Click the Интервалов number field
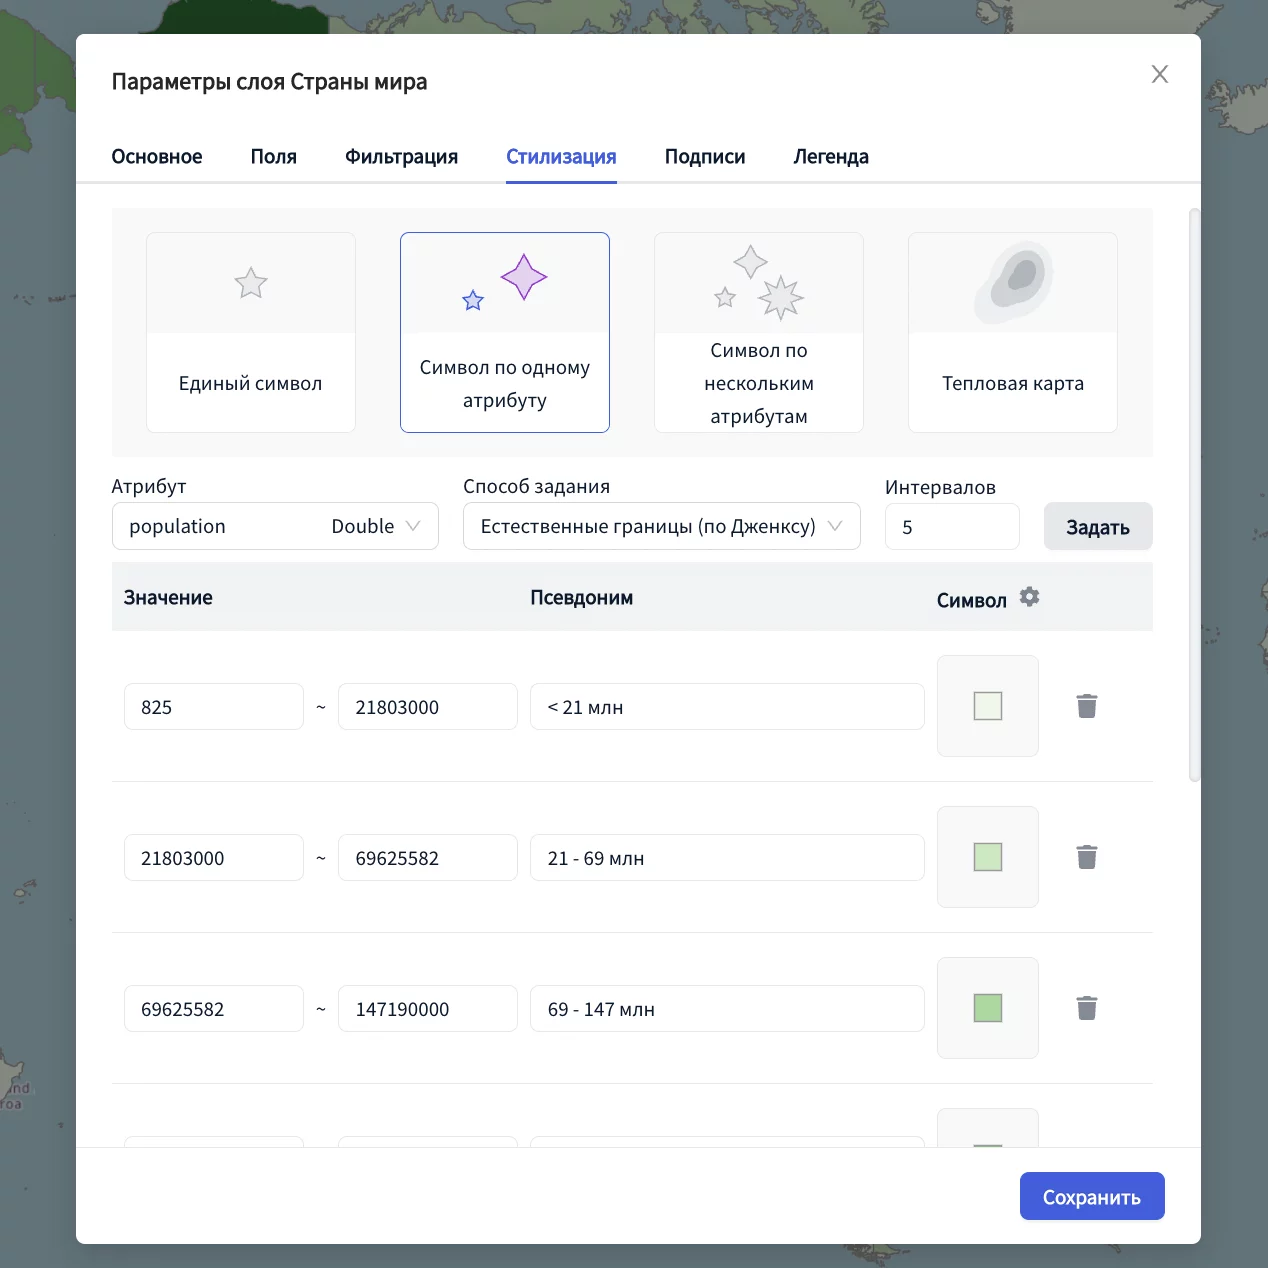1268x1268 pixels. [x=951, y=527]
